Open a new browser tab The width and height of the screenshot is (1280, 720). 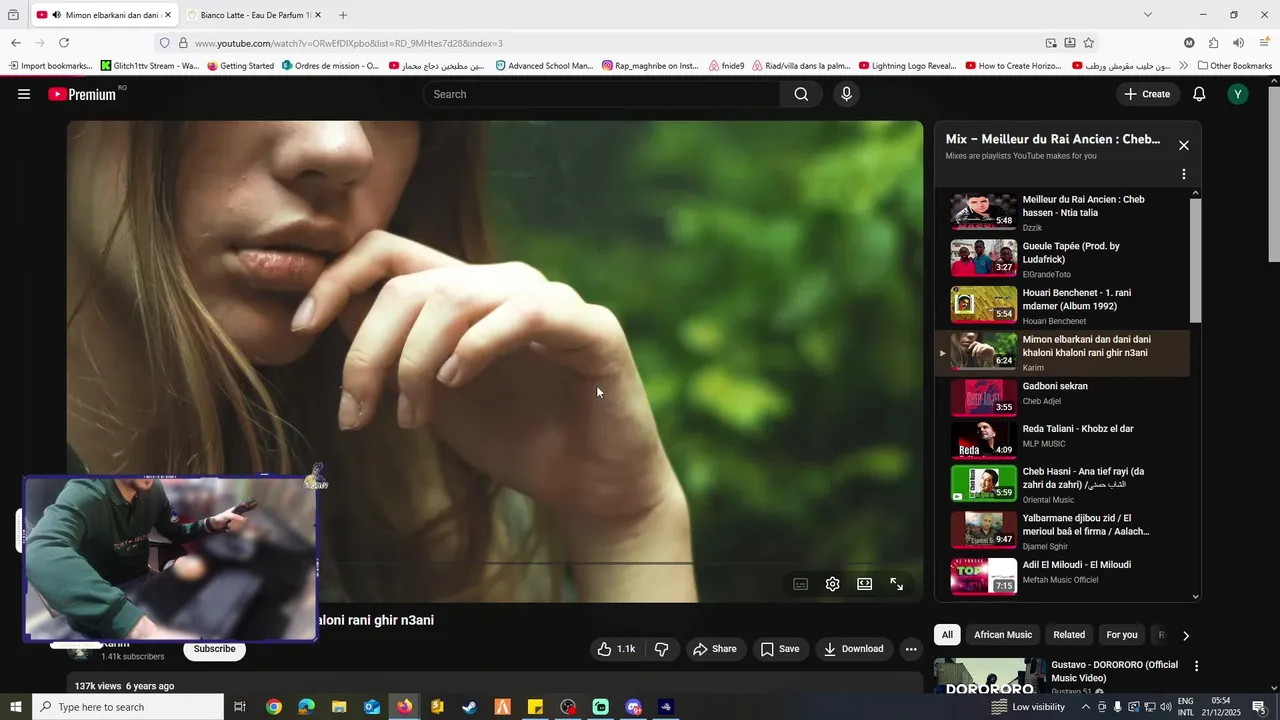click(343, 15)
